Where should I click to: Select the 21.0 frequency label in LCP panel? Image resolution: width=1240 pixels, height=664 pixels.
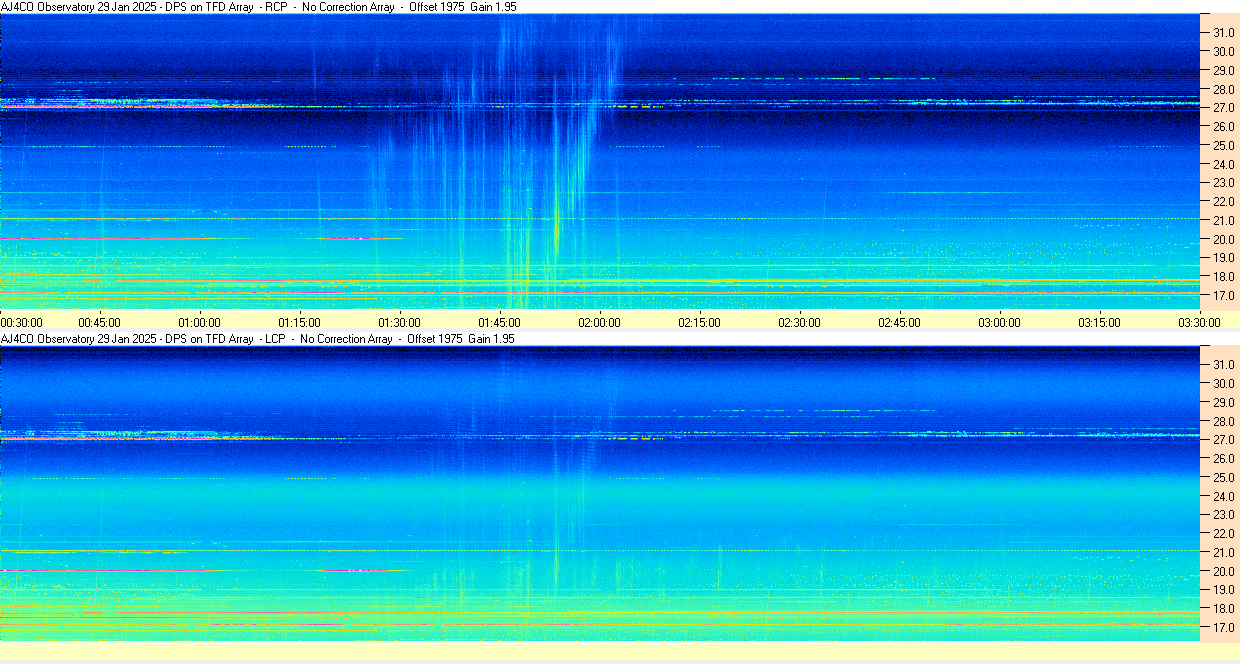click(x=1224, y=552)
